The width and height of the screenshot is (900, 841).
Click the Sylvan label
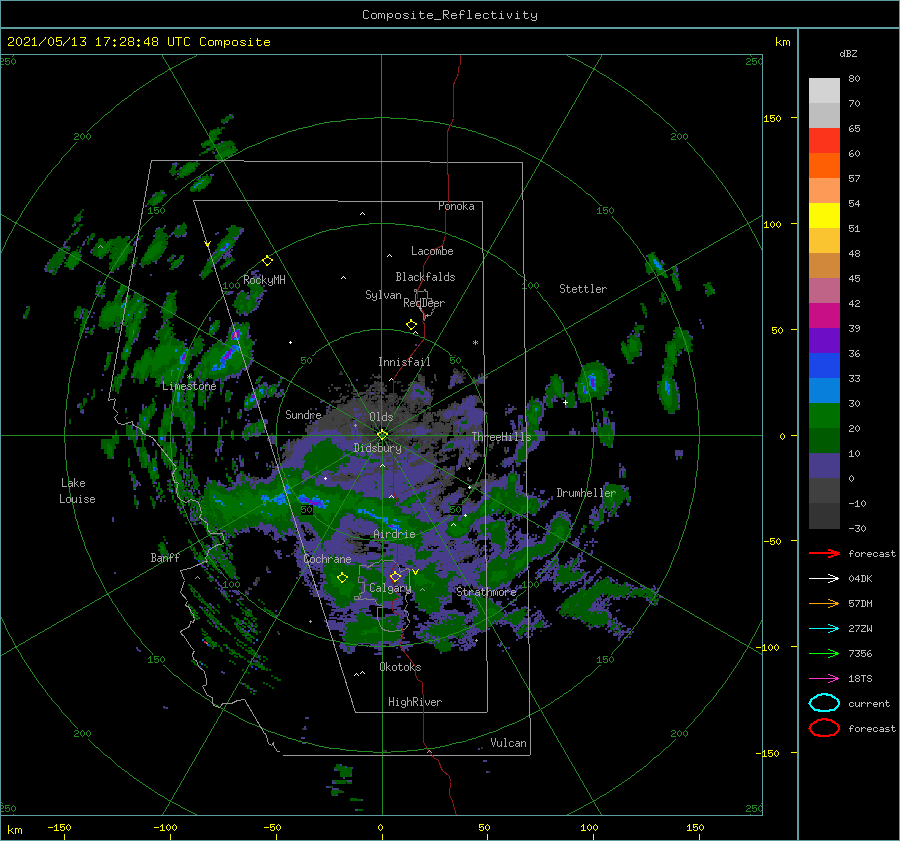pyautogui.click(x=383, y=295)
